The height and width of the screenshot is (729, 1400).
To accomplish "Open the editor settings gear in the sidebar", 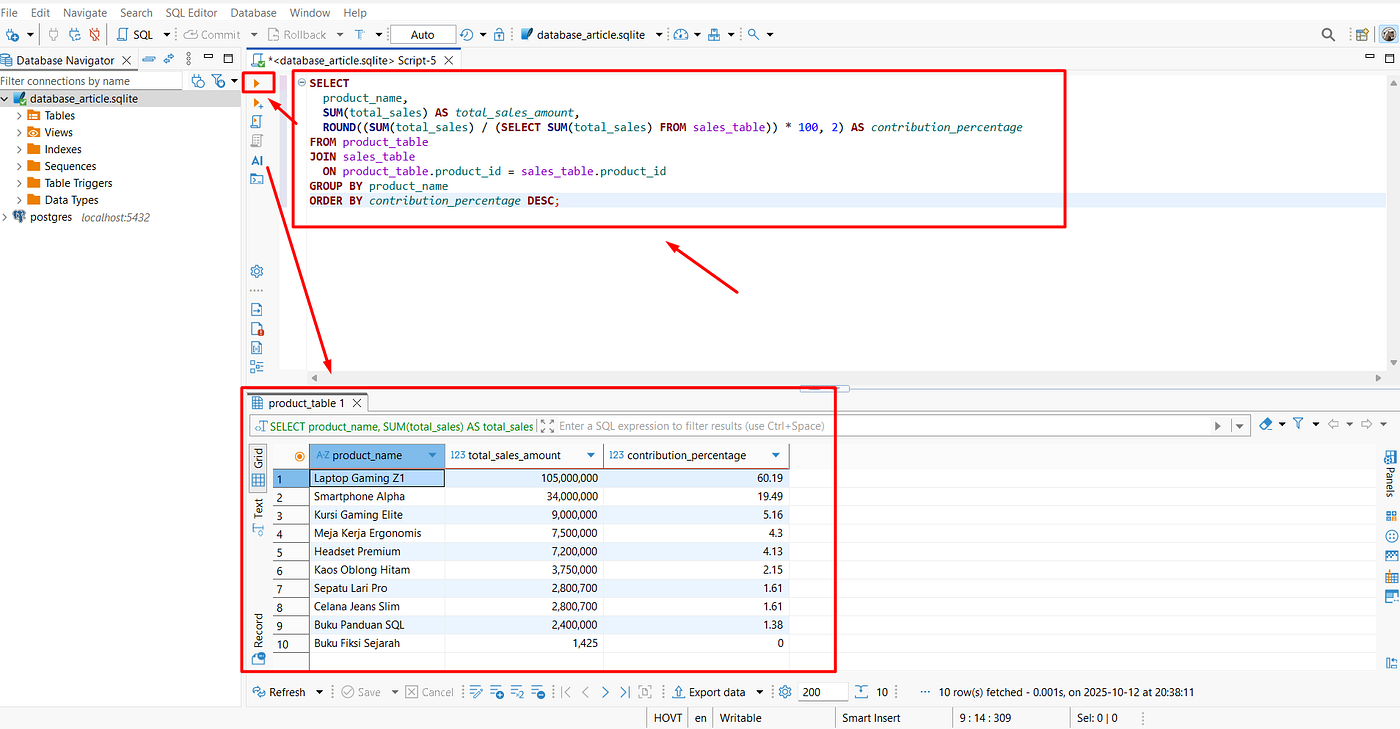I will [257, 271].
